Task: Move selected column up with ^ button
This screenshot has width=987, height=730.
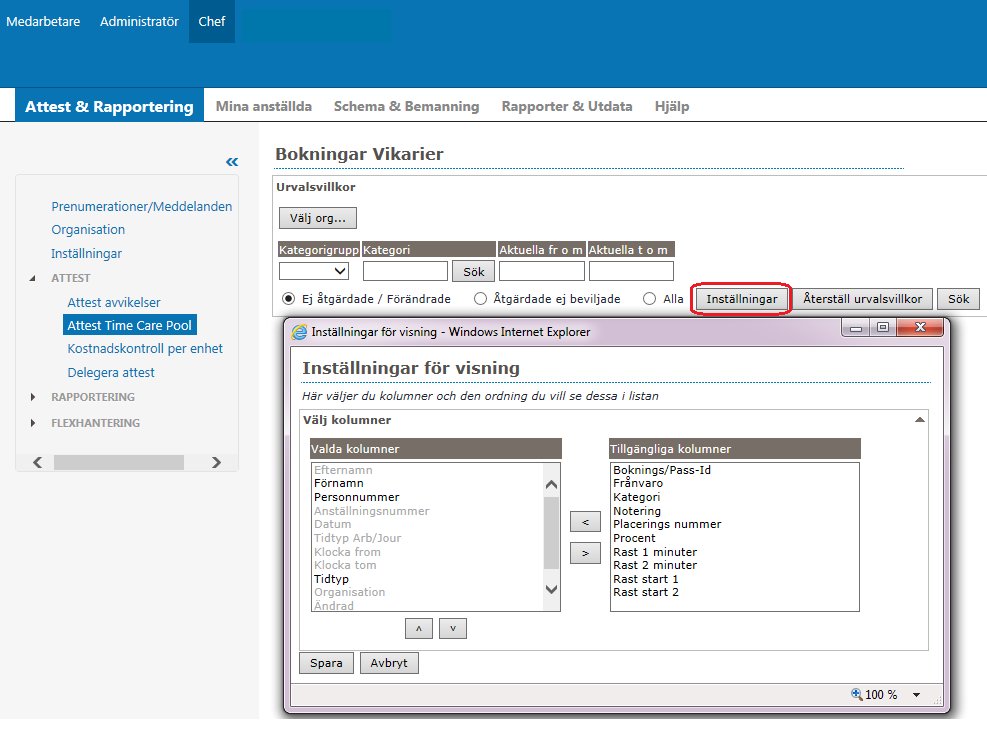Action: [x=419, y=628]
